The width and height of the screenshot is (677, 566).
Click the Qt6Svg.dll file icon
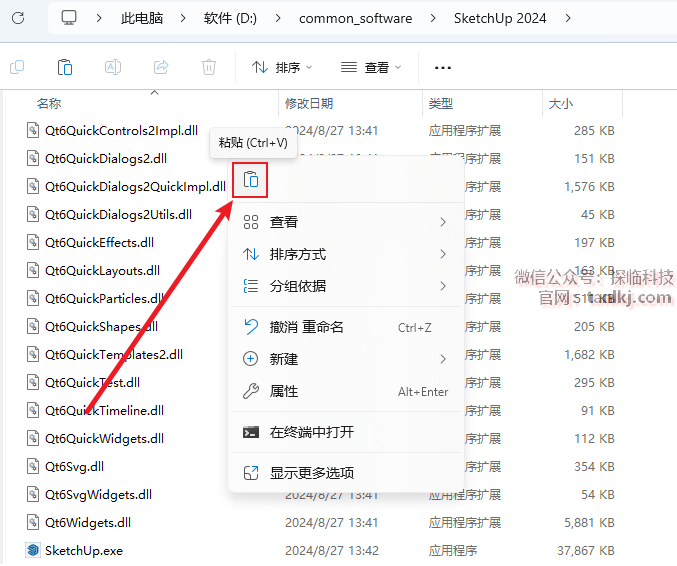pos(33,466)
